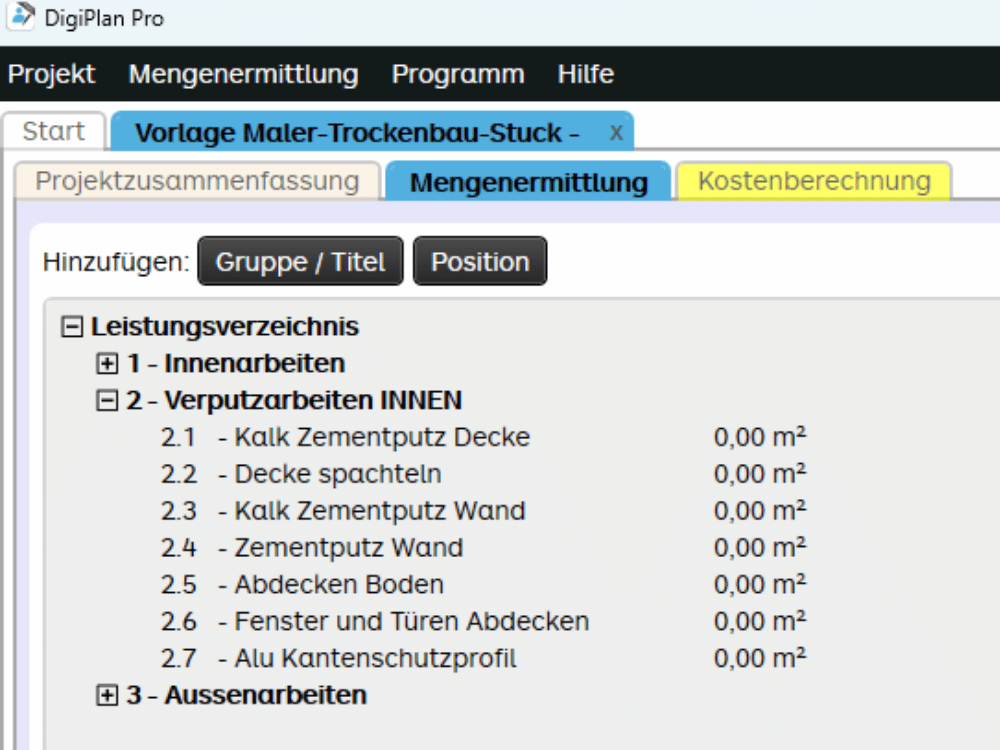
Task: Switch to the Start tab
Action: (54, 132)
